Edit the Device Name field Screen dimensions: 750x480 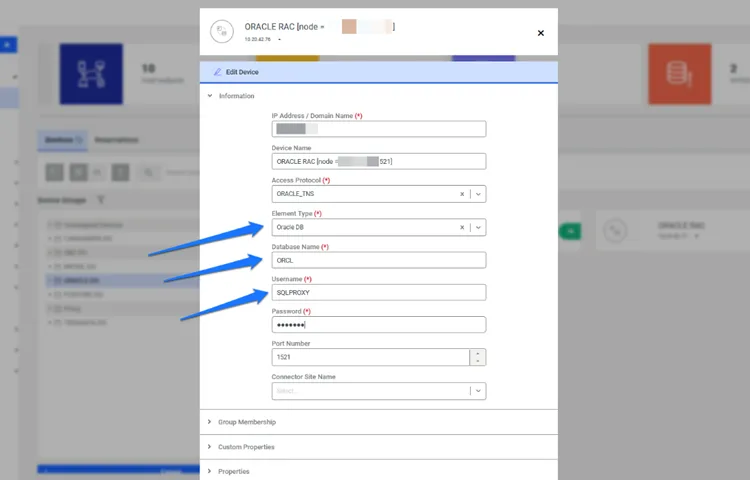click(379, 162)
